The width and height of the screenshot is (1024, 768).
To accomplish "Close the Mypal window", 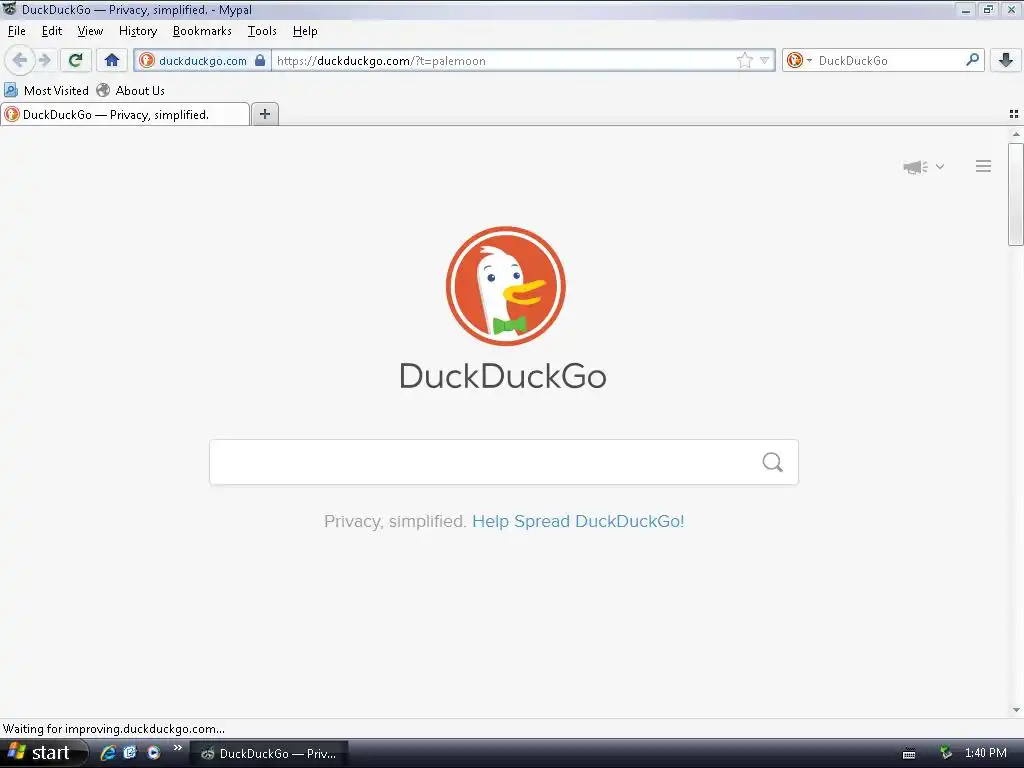I will click(x=1011, y=9).
